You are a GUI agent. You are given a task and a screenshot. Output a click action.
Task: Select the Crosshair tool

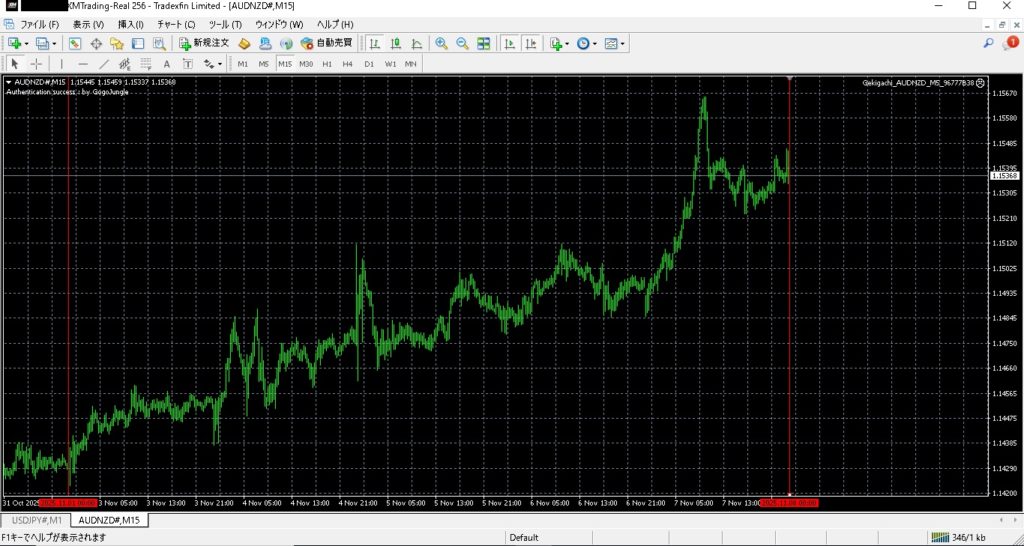pos(37,64)
